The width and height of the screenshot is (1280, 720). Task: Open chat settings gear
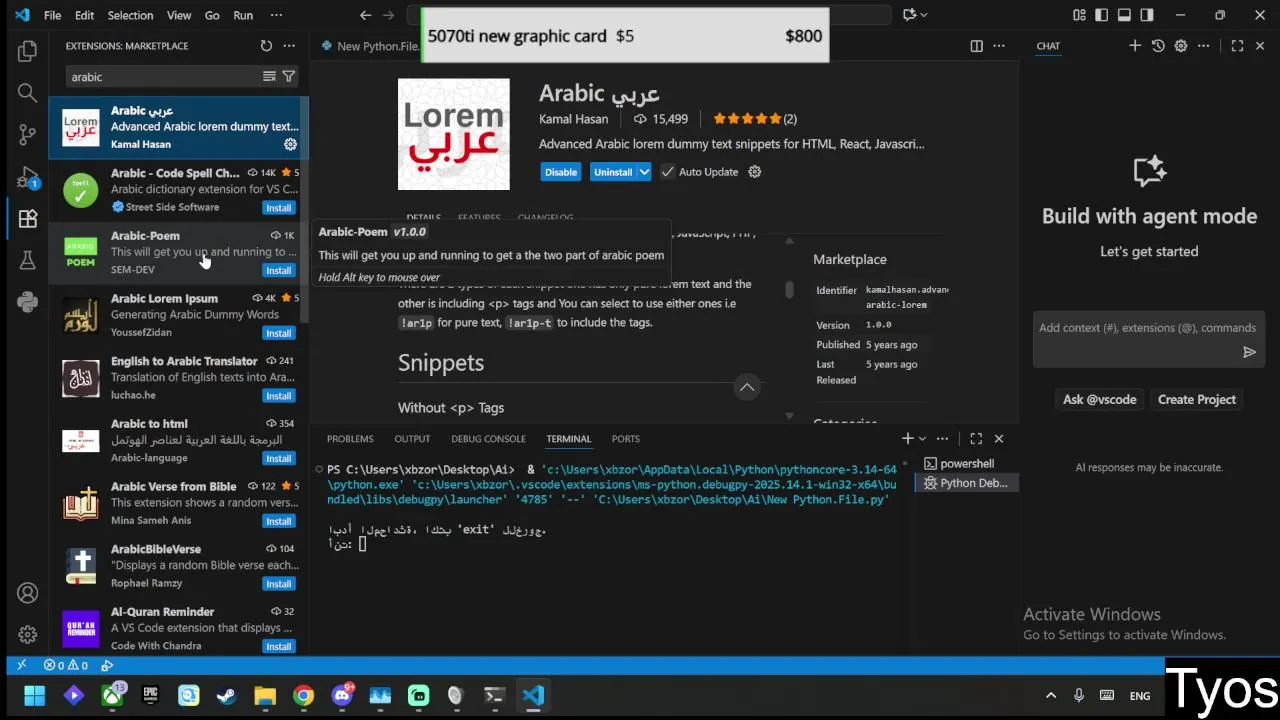(x=1181, y=46)
